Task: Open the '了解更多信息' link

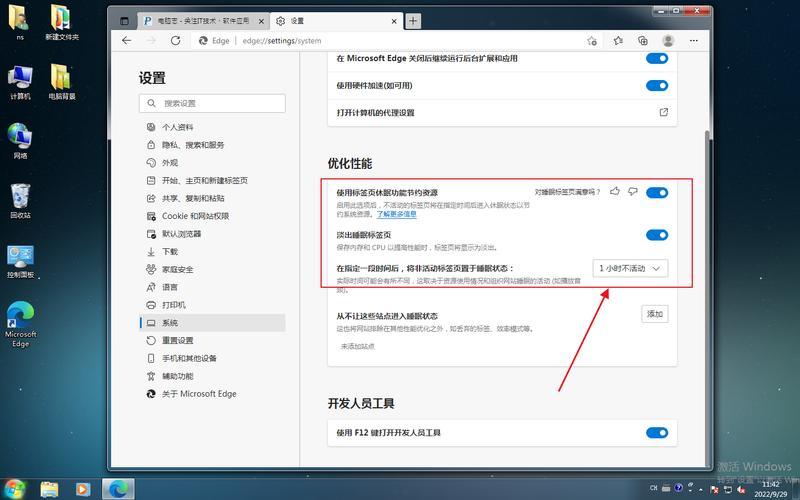Action: (397, 214)
